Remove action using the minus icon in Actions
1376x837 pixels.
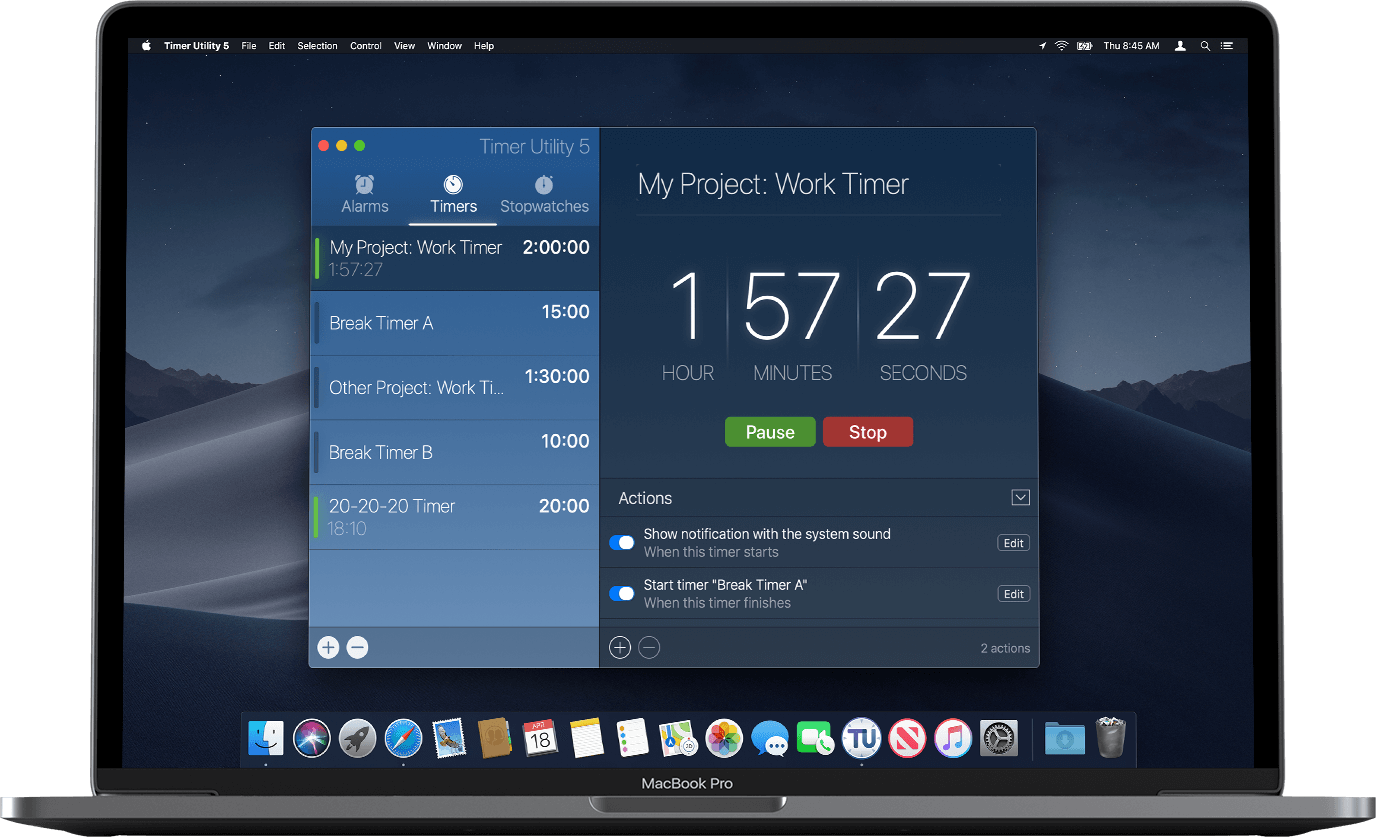click(649, 648)
